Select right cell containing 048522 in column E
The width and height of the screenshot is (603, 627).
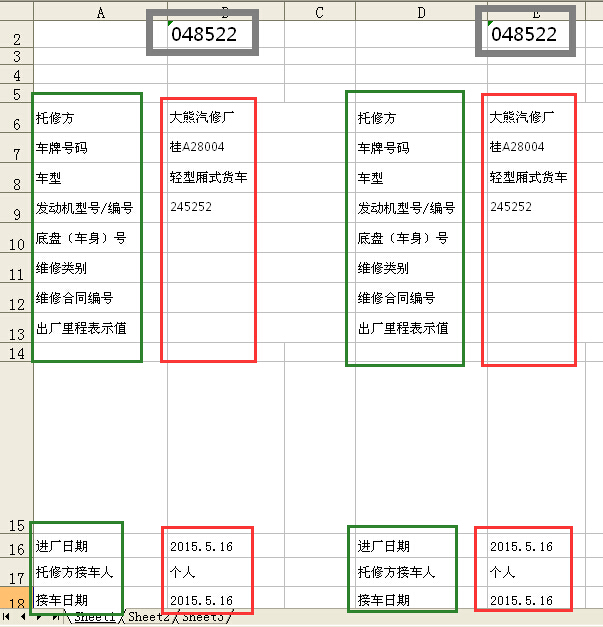point(524,34)
